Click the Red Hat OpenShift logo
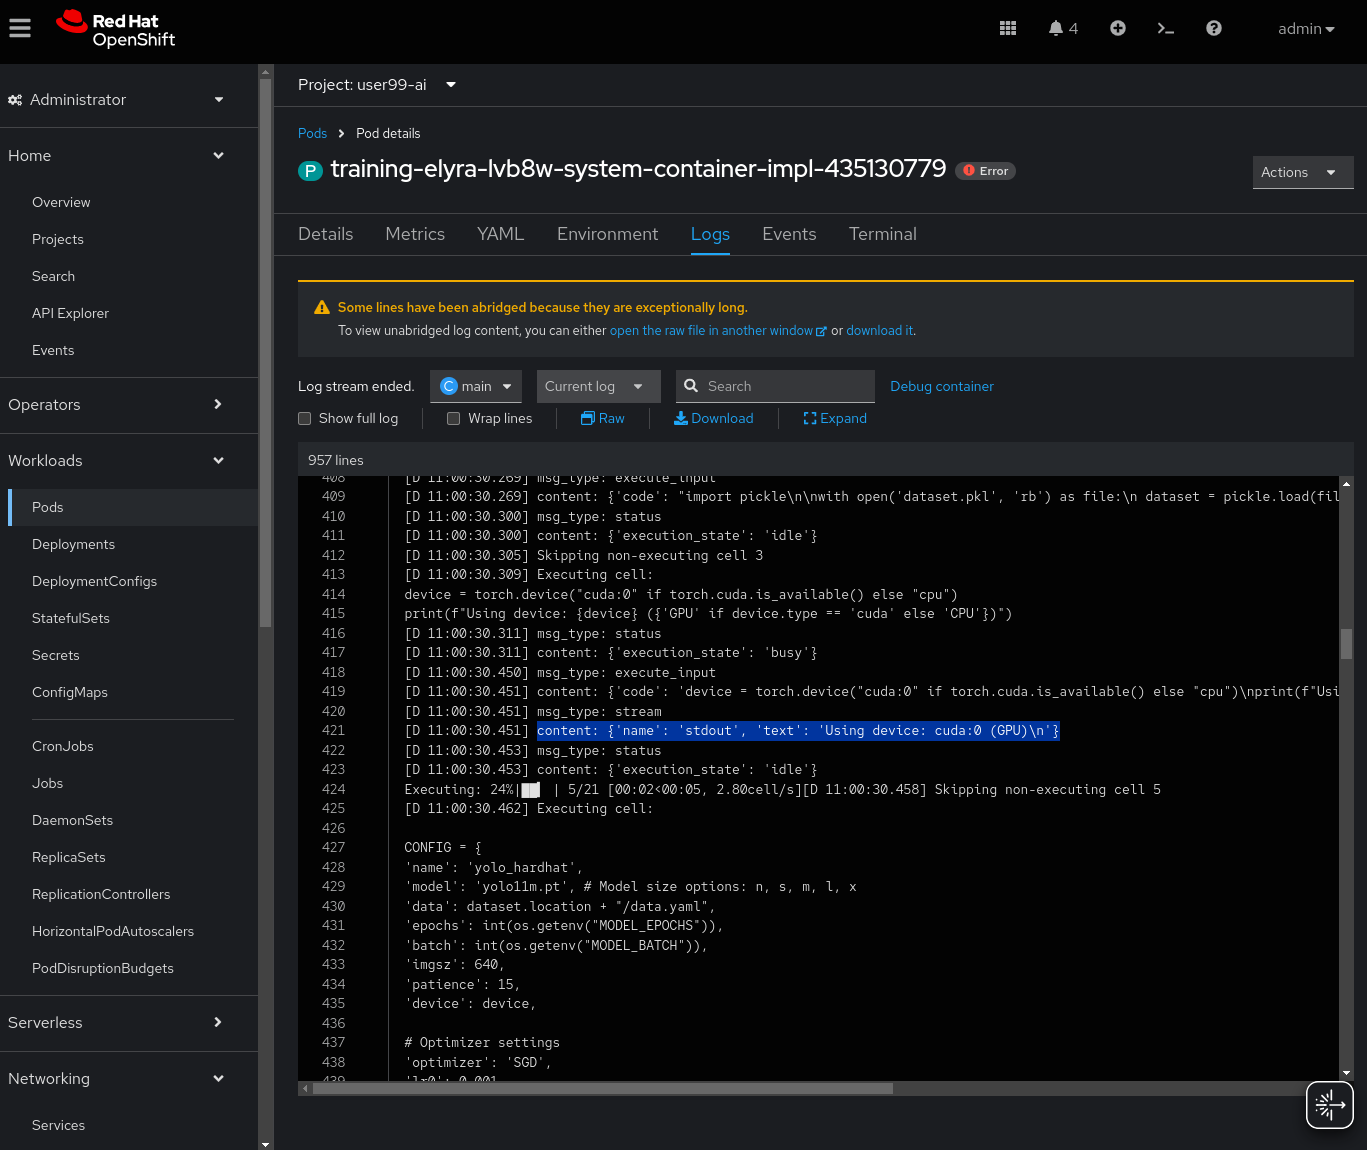This screenshot has width=1367, height=1150. (116, 30)
